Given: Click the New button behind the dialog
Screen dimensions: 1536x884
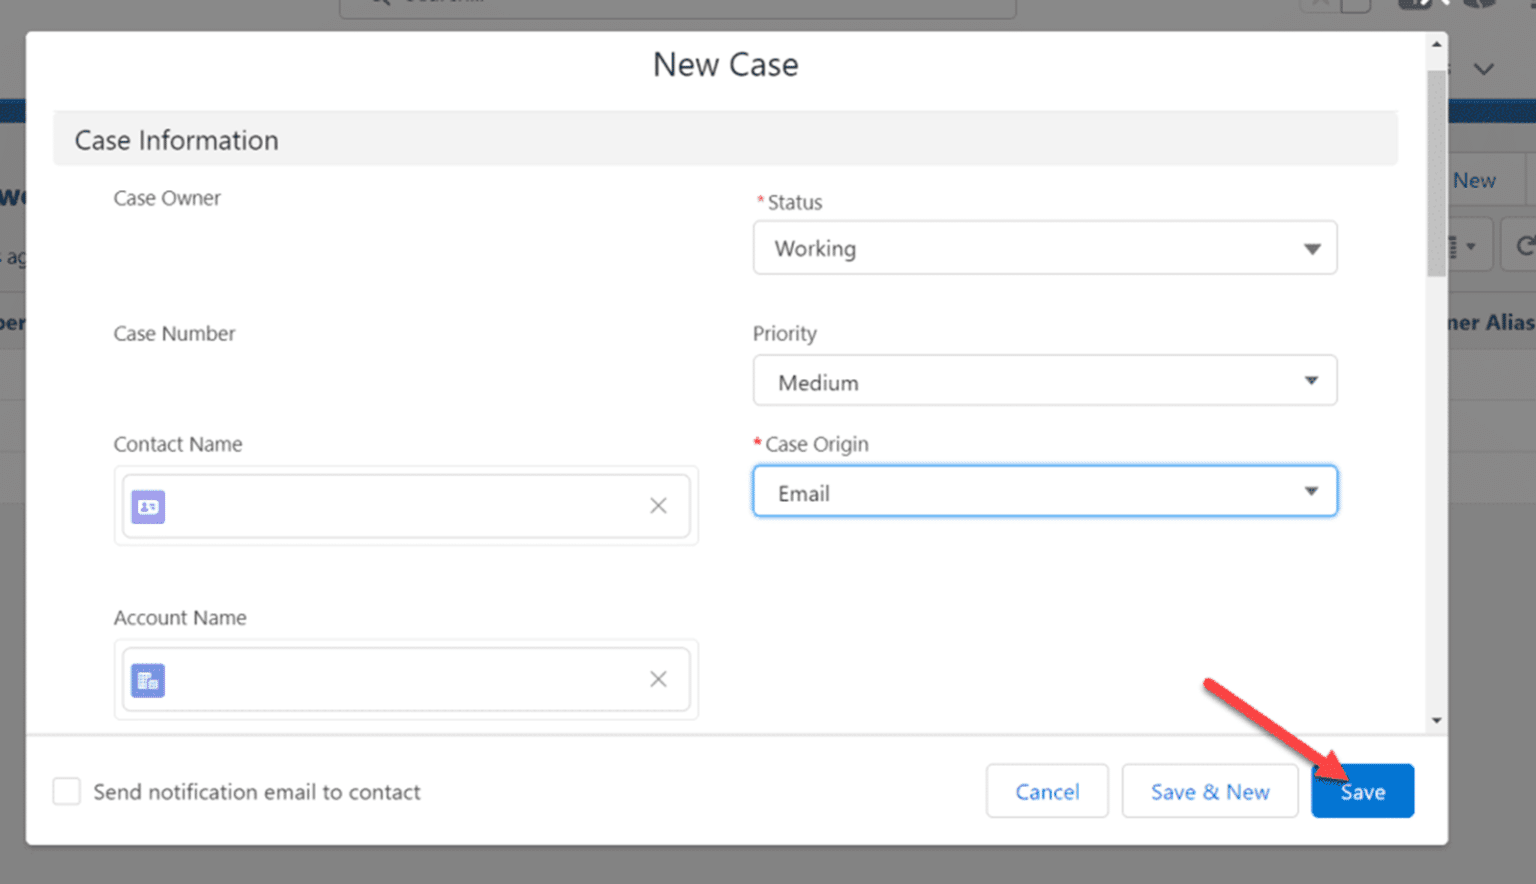Looking at the screenshot, I should pos(1474,180).
